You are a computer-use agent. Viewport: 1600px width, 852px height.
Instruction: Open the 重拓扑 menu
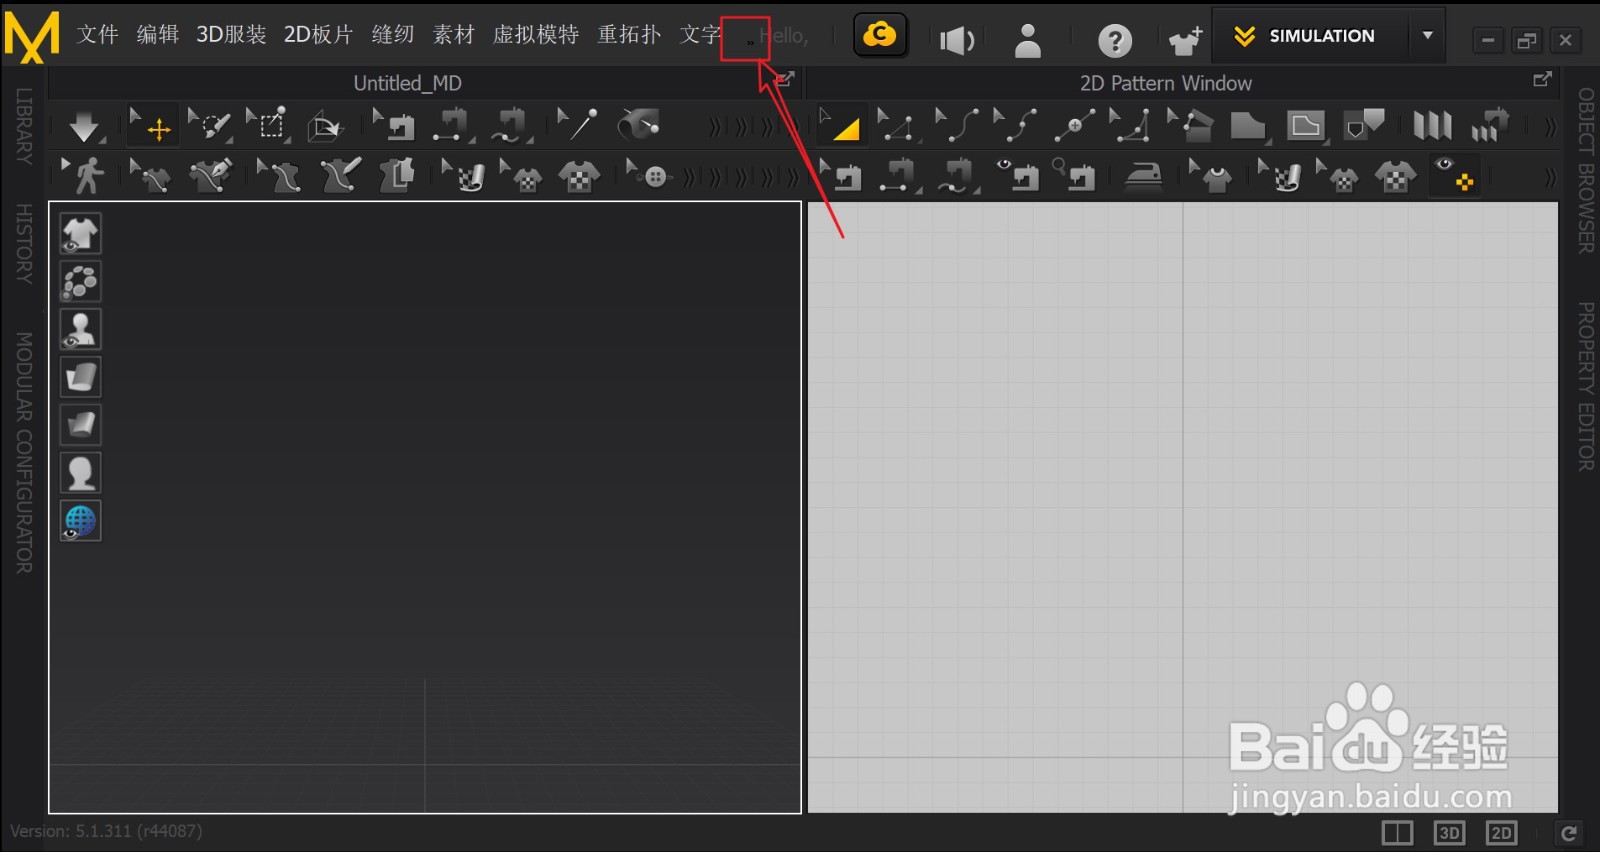629,34
